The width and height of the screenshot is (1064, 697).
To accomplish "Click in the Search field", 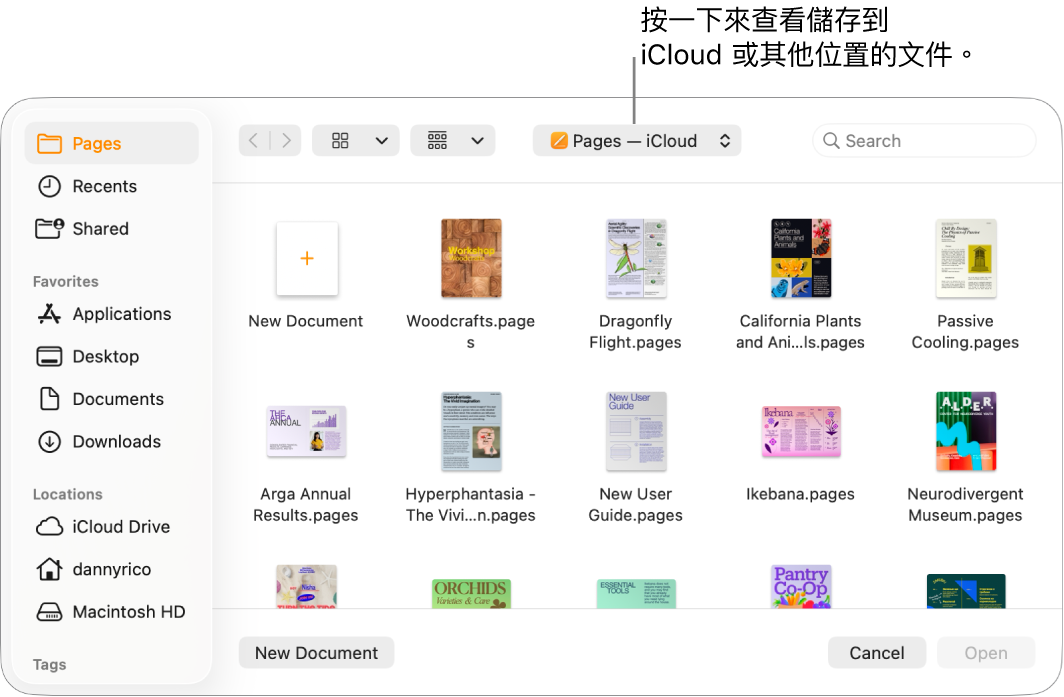I will [x=924, y=140].
